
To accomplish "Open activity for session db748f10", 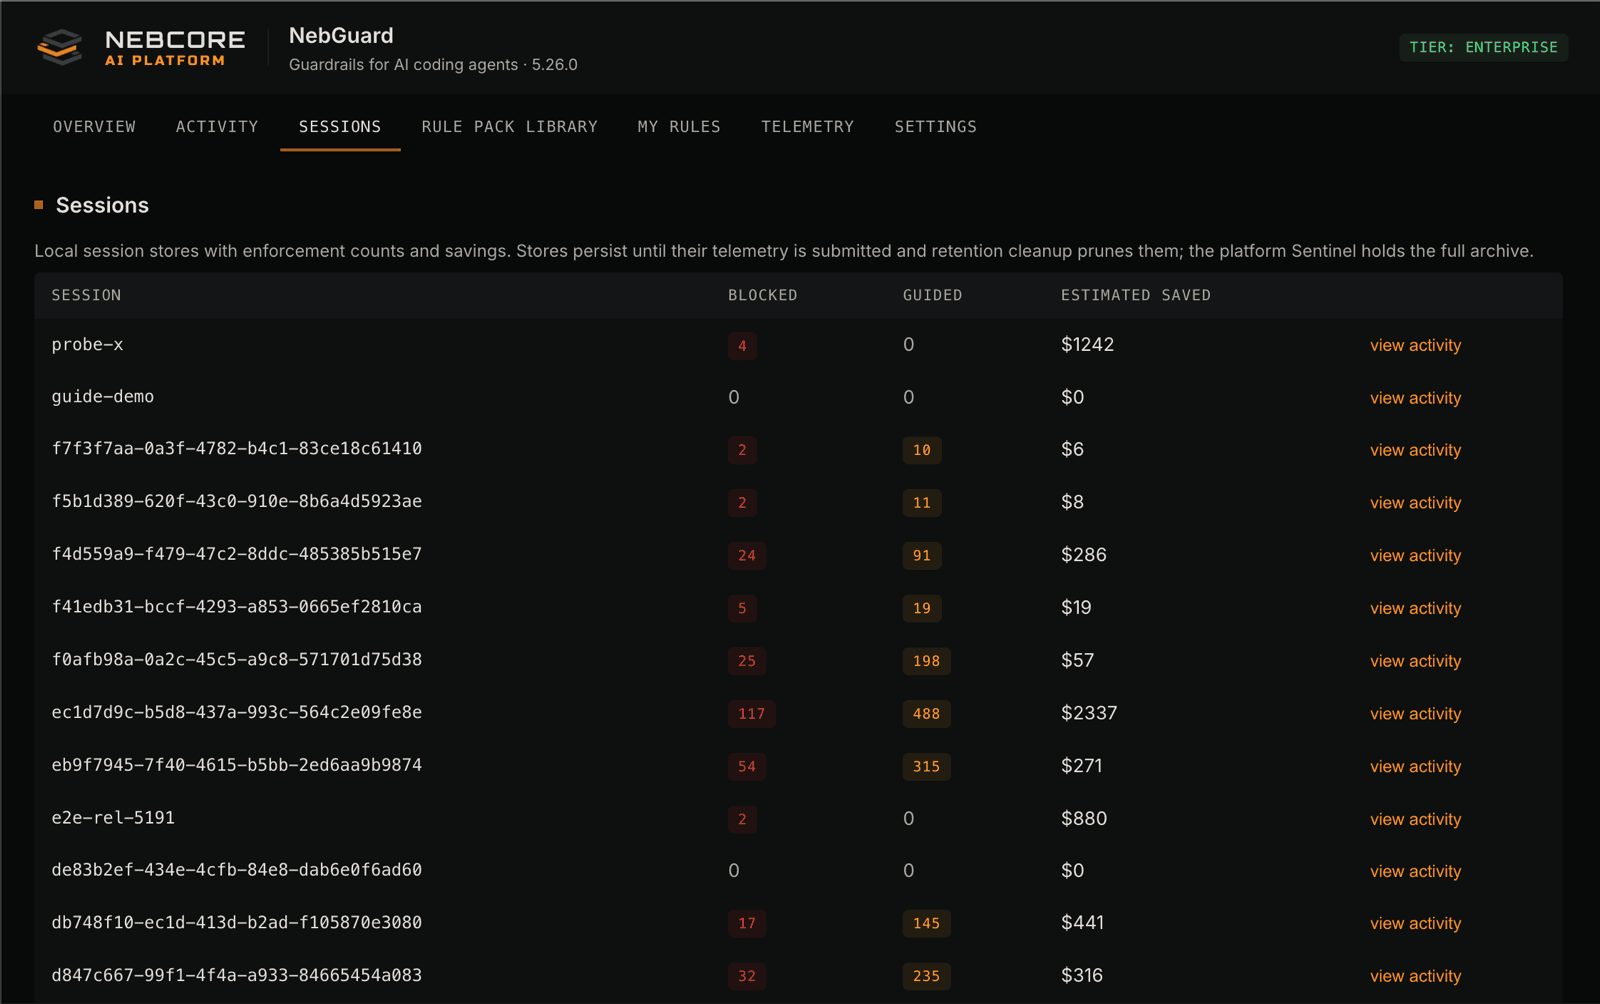I will pyautogui.click(x=1415, y=923).
